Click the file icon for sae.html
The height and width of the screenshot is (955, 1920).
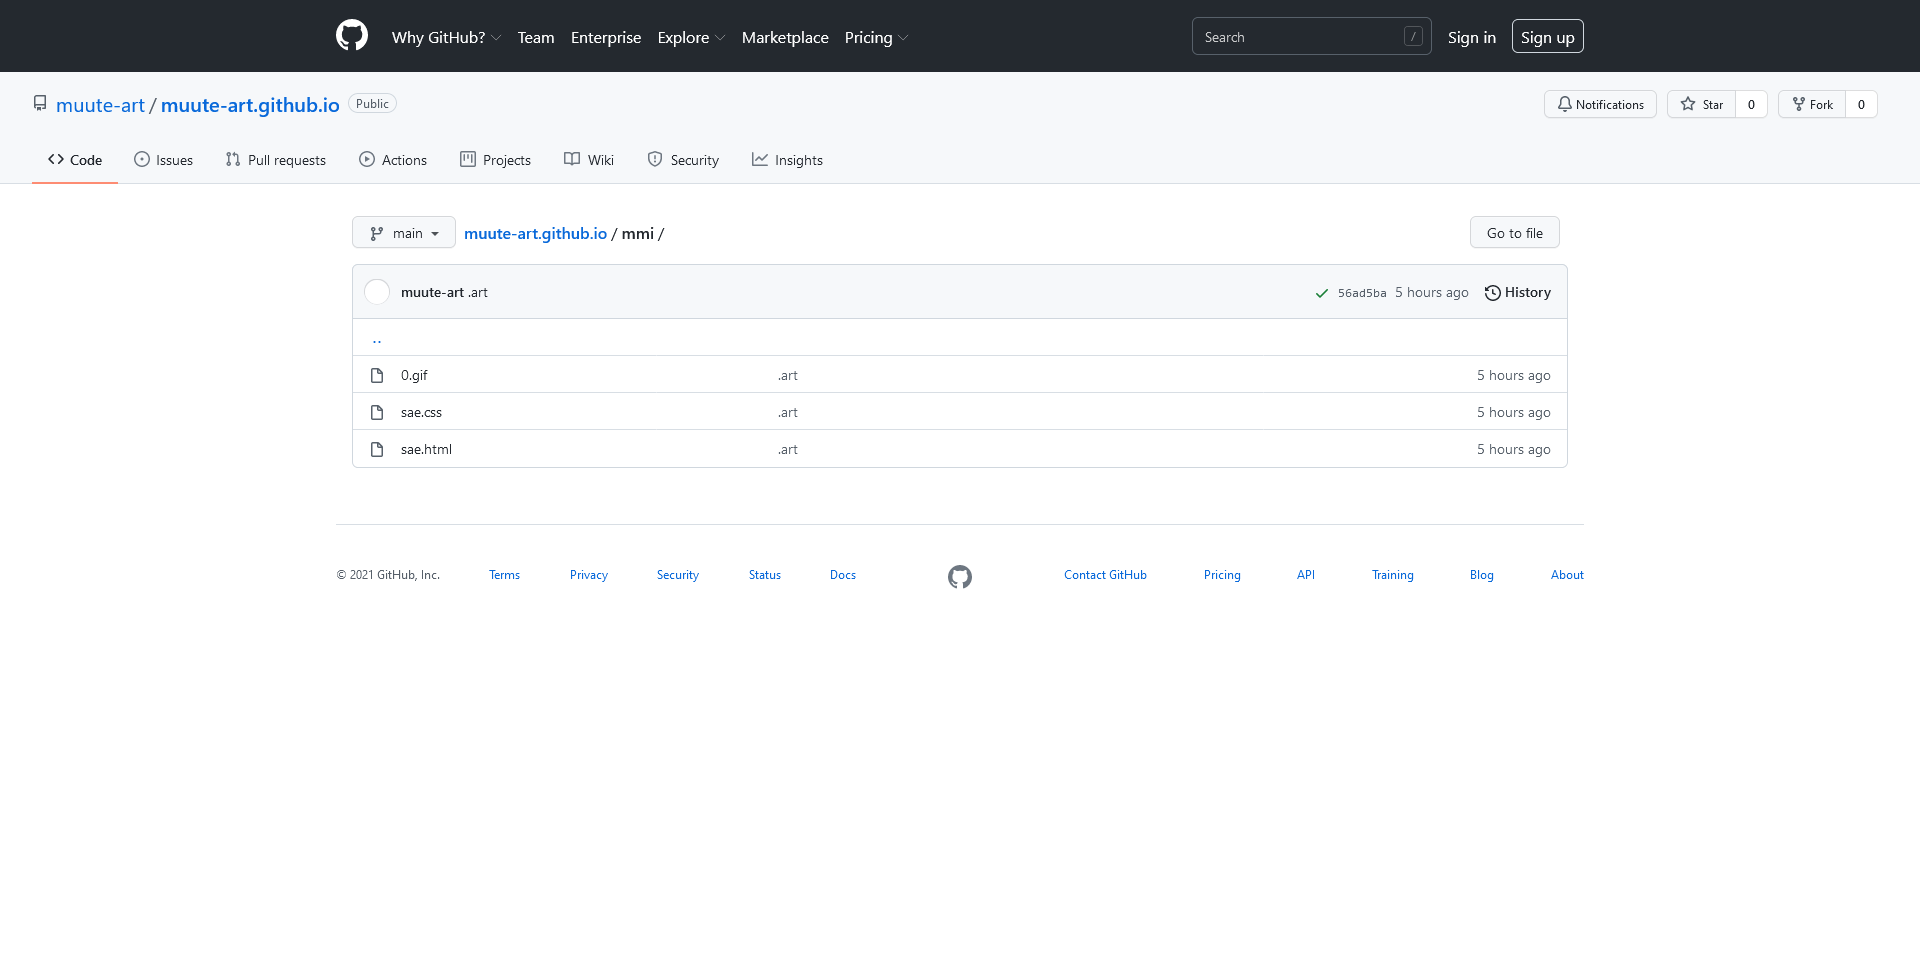377,449
